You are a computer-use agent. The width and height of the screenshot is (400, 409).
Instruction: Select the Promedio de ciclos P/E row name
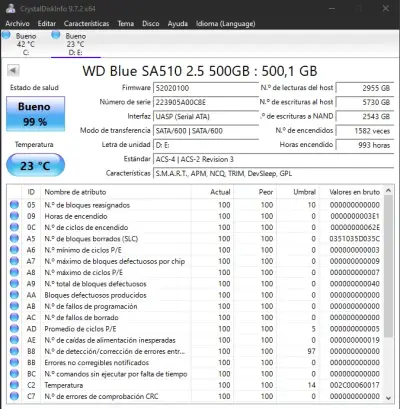click(x=80, y=329)
